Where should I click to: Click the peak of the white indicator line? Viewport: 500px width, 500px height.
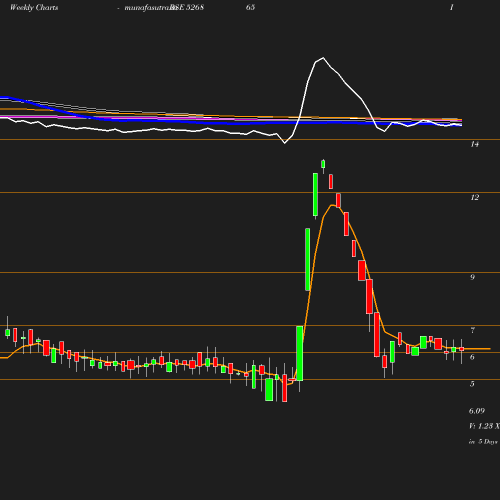point(323,58)
